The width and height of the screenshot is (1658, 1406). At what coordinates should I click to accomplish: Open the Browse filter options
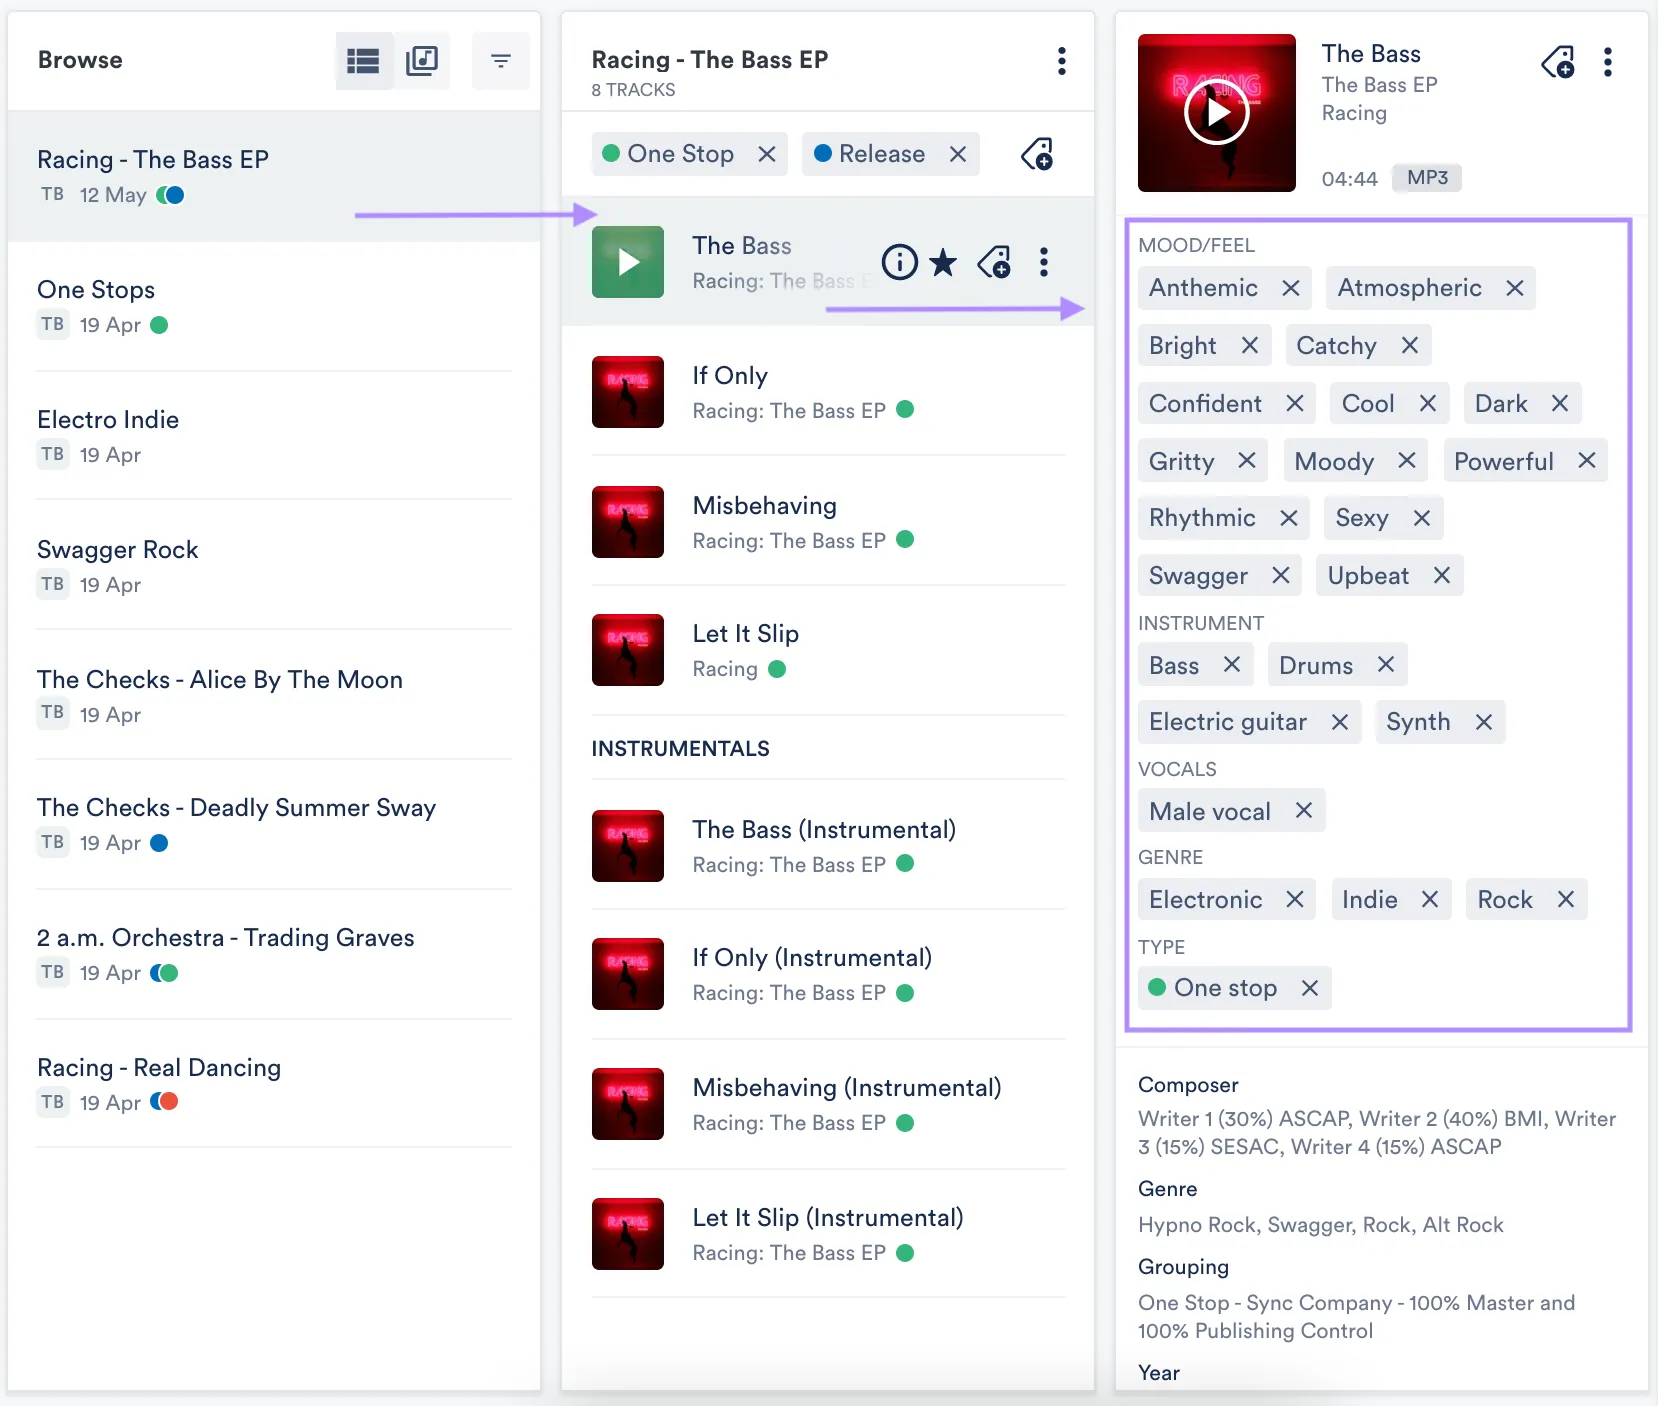coord(500,60)
